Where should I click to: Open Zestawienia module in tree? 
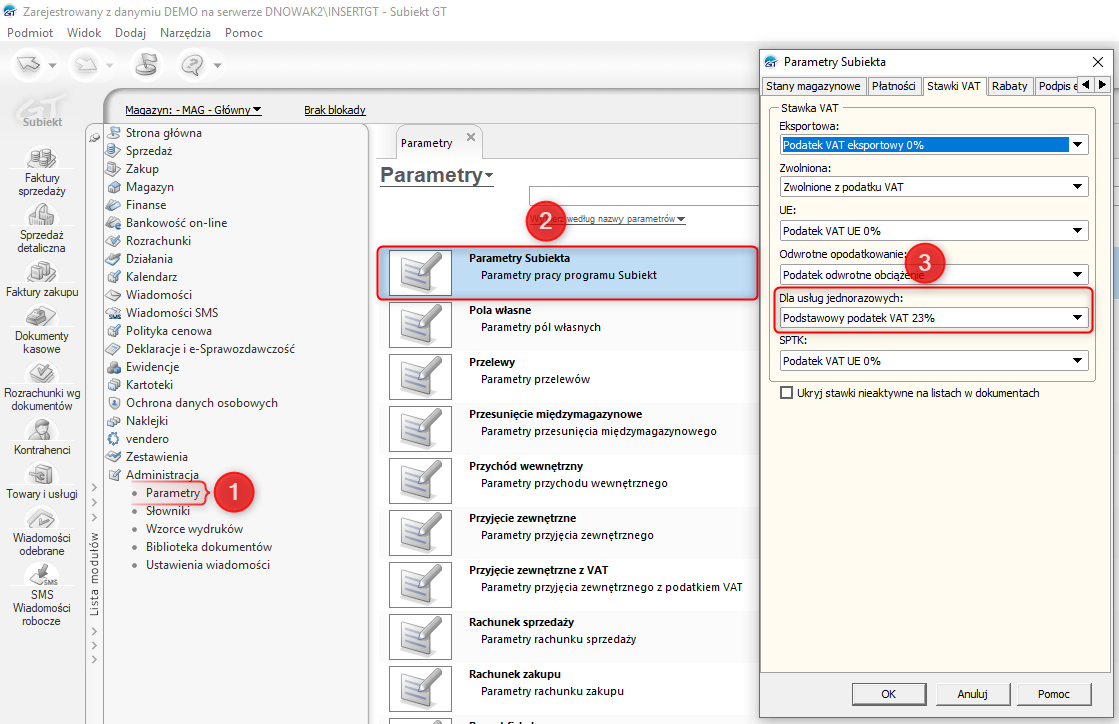click(157, 457)
